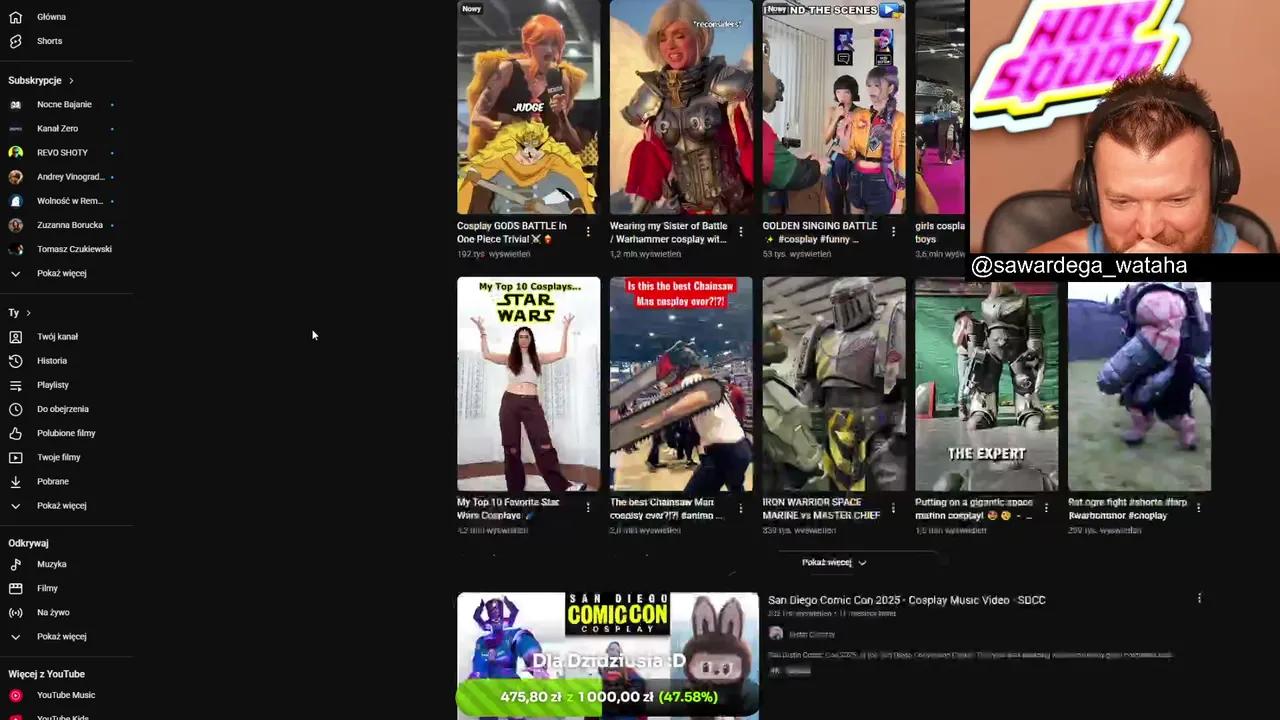1280x720 pixels.
Task: Open IRON WARRIOR SPACE MARINE vs MASTER CHIEF title
Action: (821, 509)
